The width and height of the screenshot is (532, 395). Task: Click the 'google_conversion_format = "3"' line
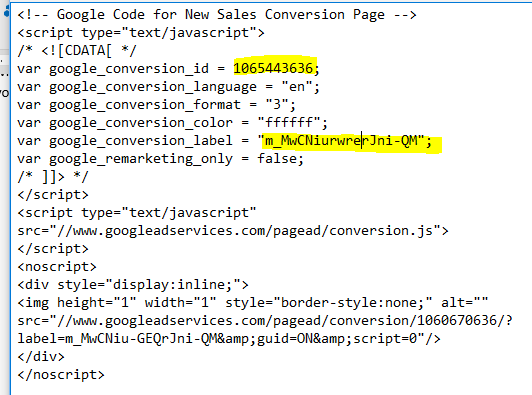coord(157,105)
